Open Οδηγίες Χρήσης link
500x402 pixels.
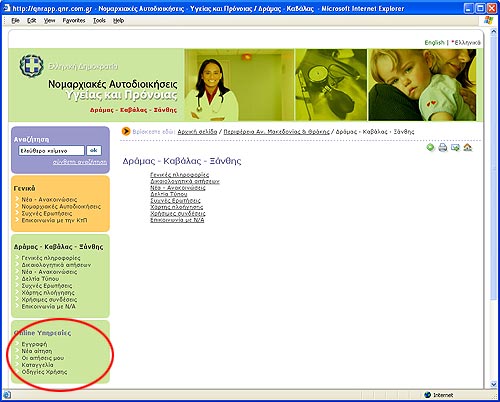pyautogui.click(x=44, y=372)
